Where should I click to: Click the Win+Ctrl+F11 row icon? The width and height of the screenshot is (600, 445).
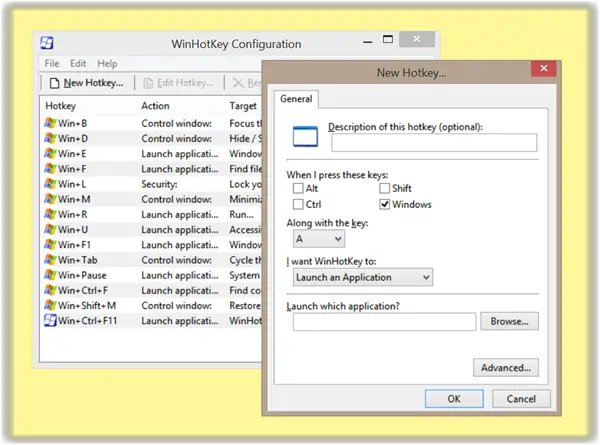click(50, 321)
